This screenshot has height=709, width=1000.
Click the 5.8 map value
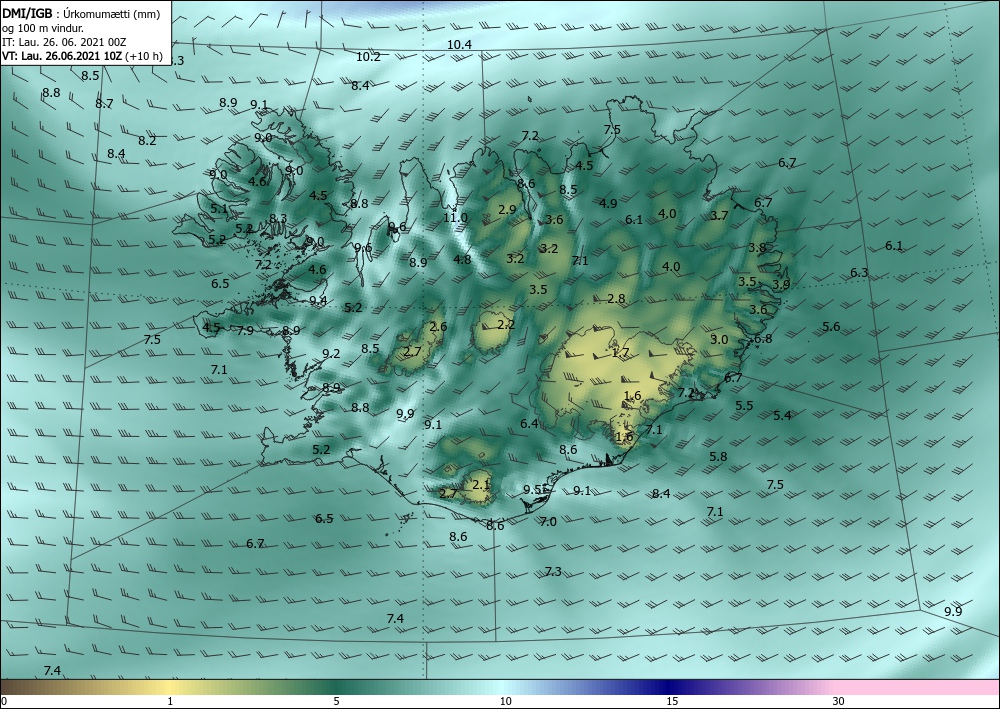[718, 457]
